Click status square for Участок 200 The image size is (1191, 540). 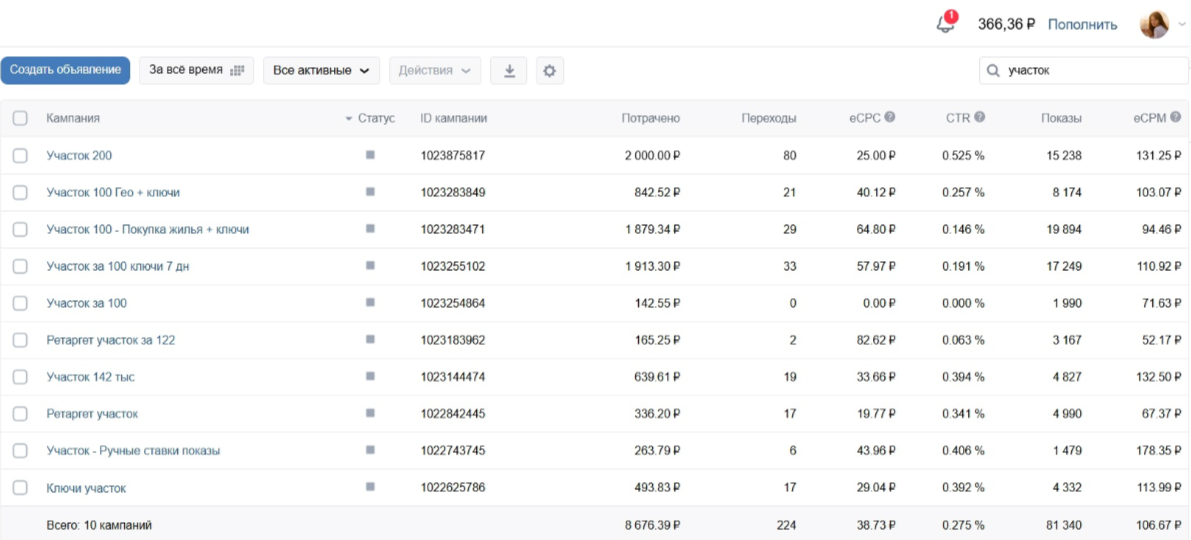[370, 155]
